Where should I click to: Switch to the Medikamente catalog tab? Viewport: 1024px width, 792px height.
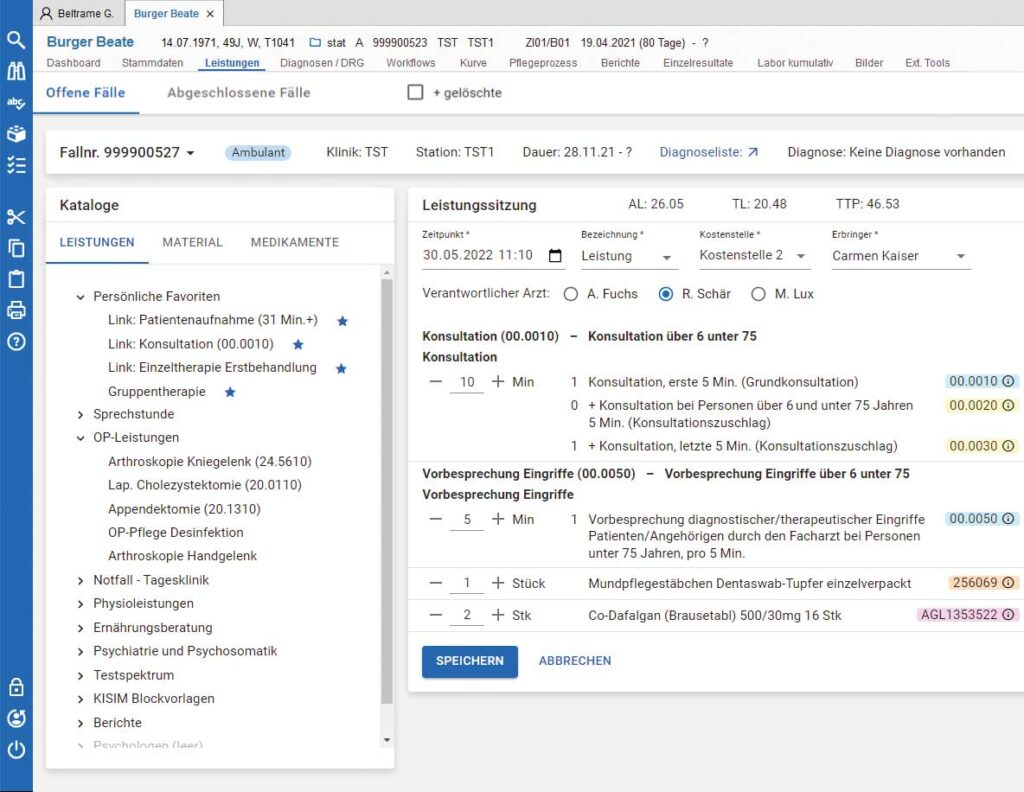[x=294, y=242]
